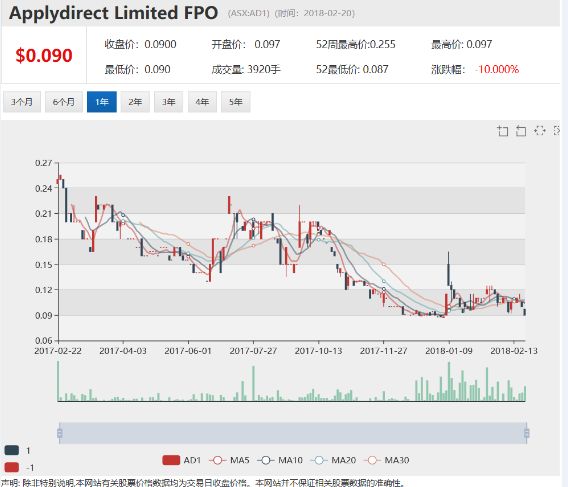Screen dimensions: 568x487
Task: Toggle the MA10 line in legend
Action: point(280,460)
